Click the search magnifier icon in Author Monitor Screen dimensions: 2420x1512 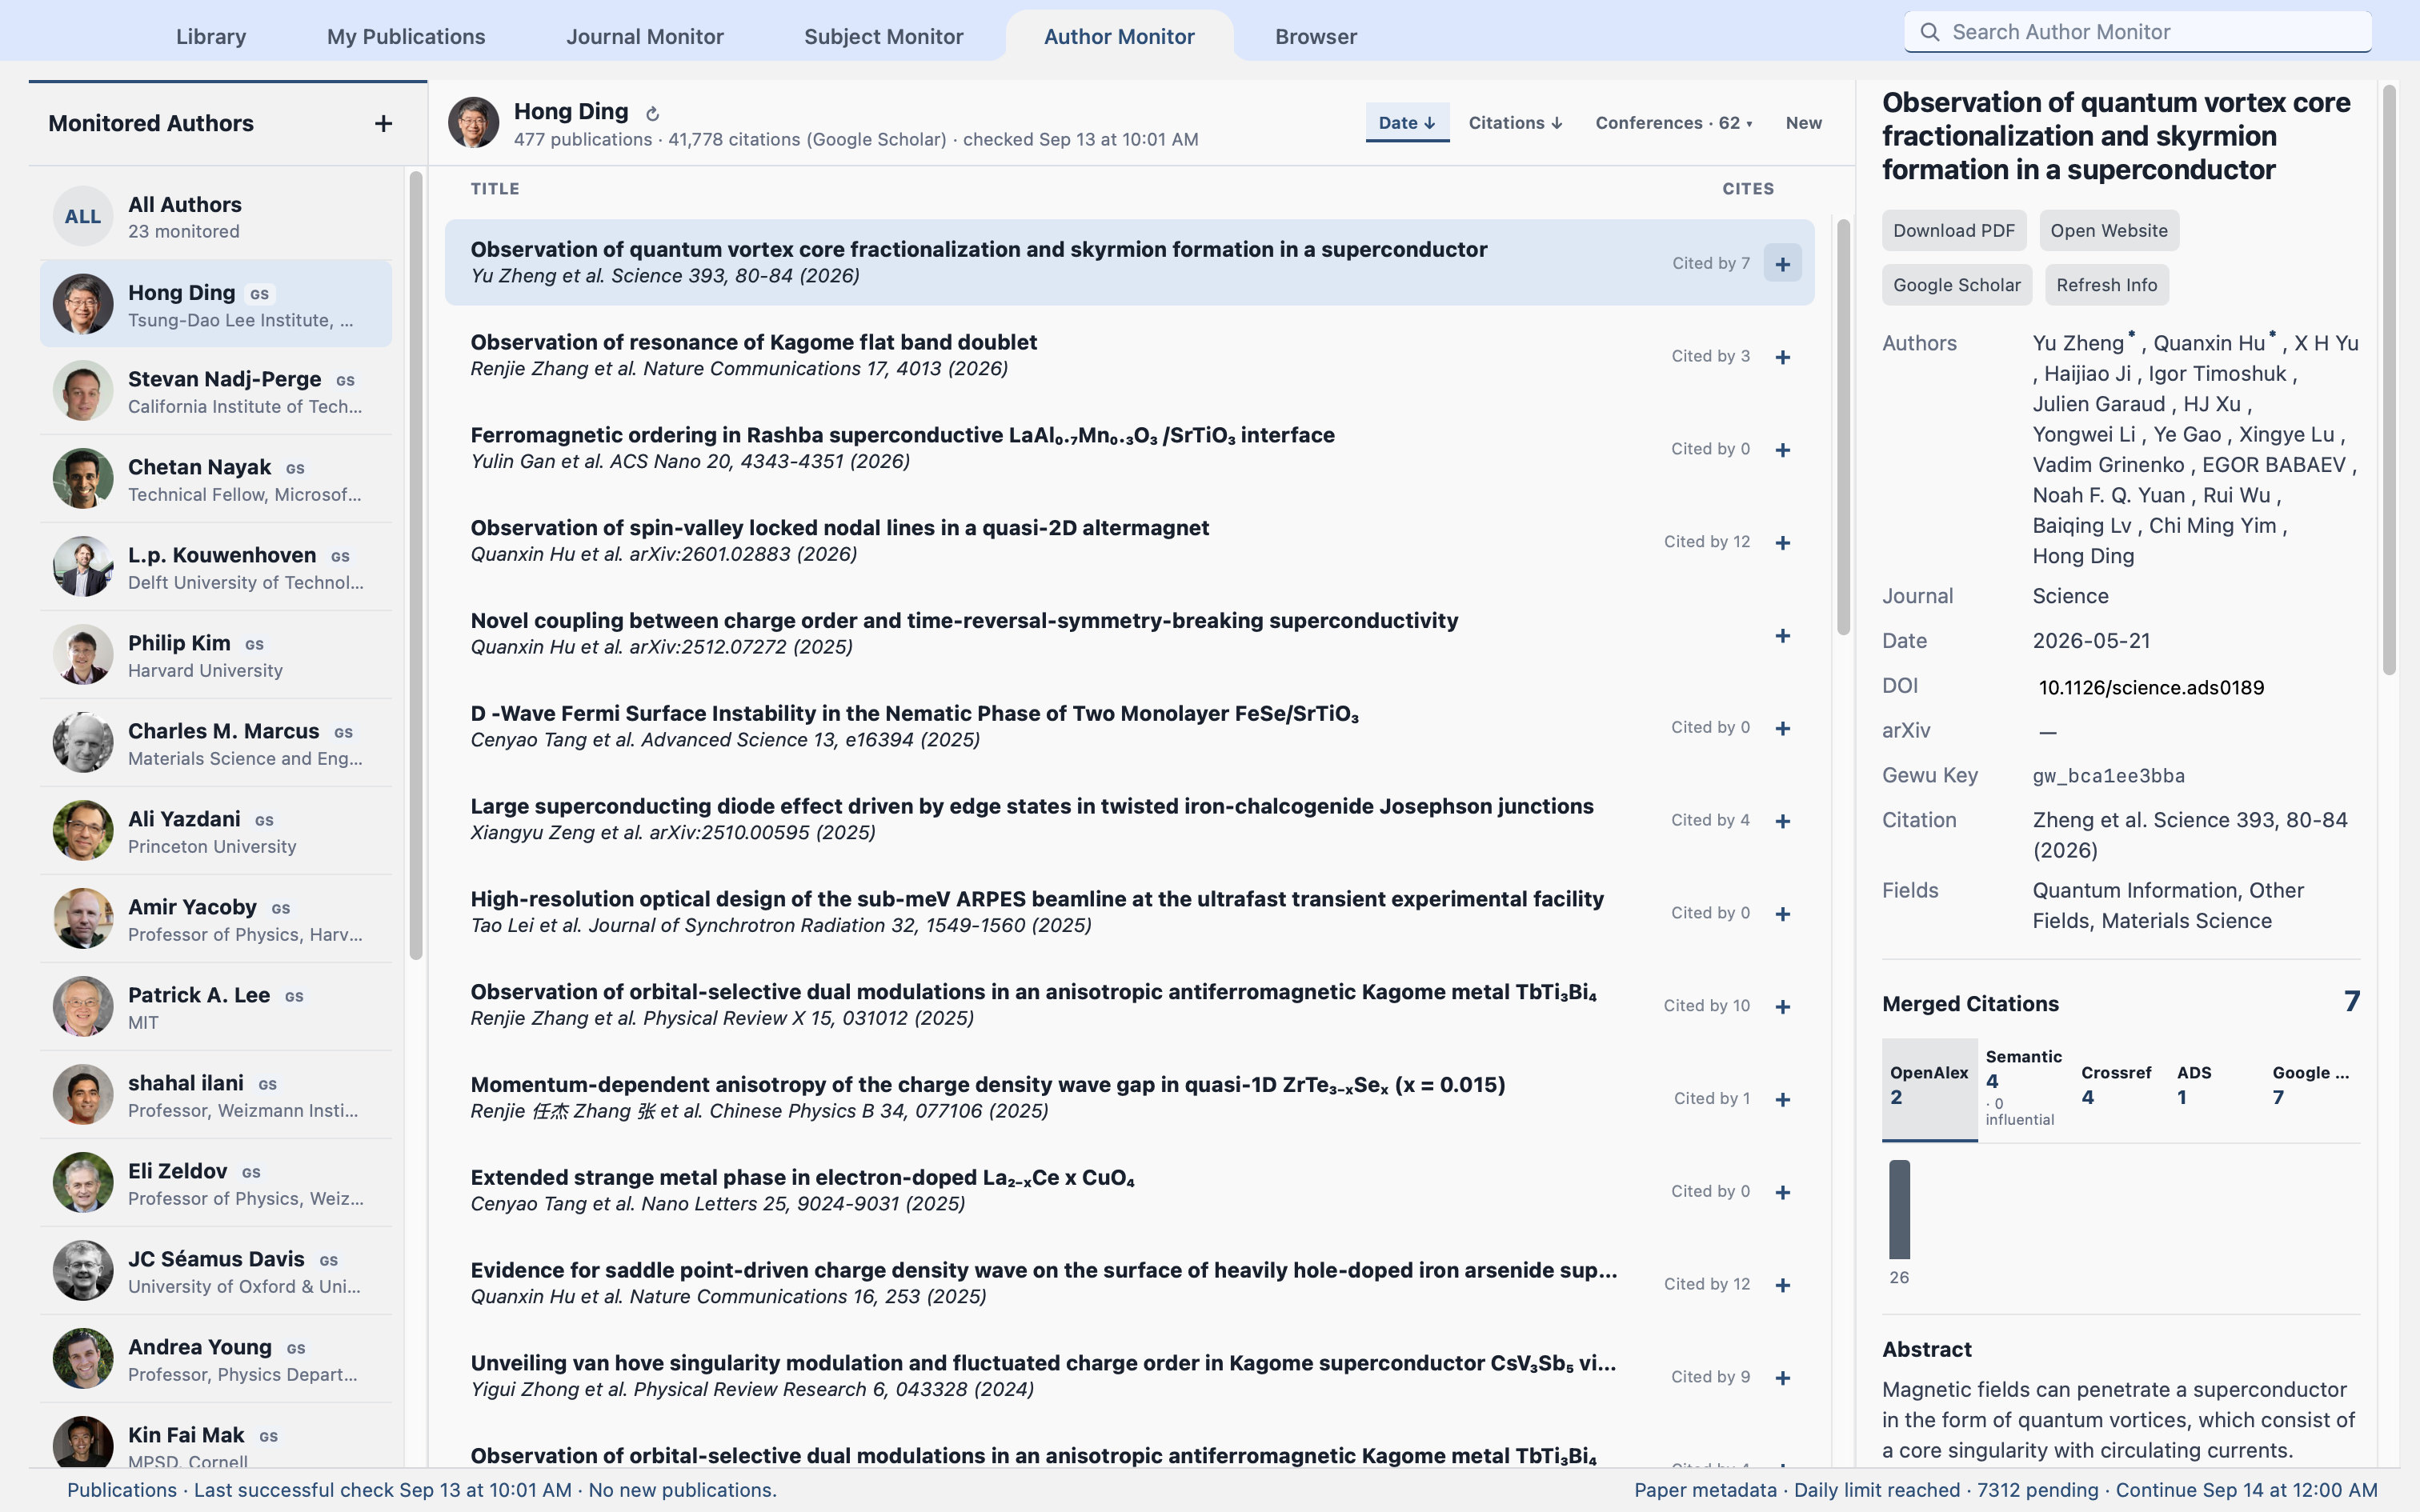1930,32
